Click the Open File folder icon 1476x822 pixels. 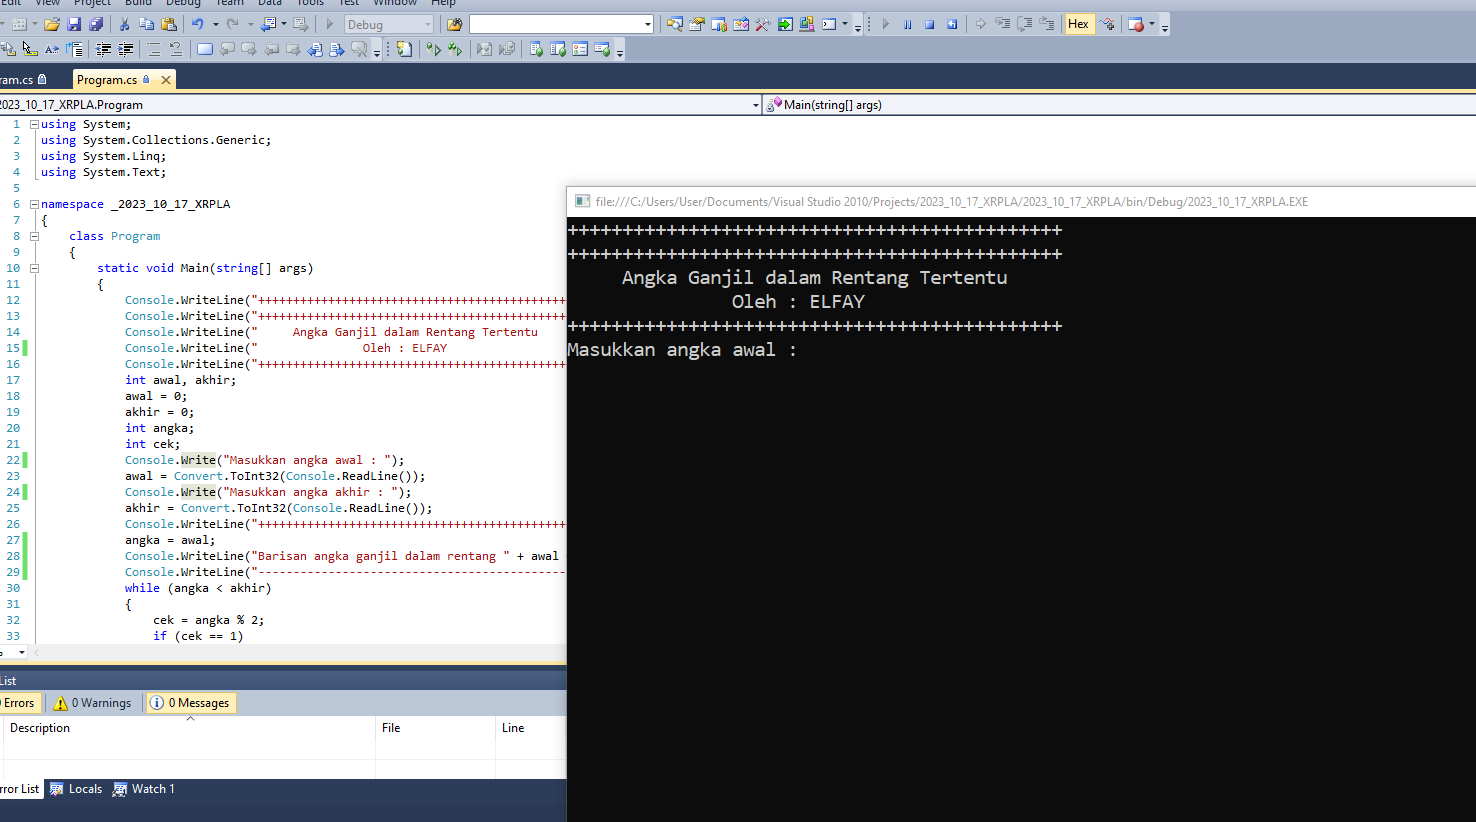coord(52,24)
